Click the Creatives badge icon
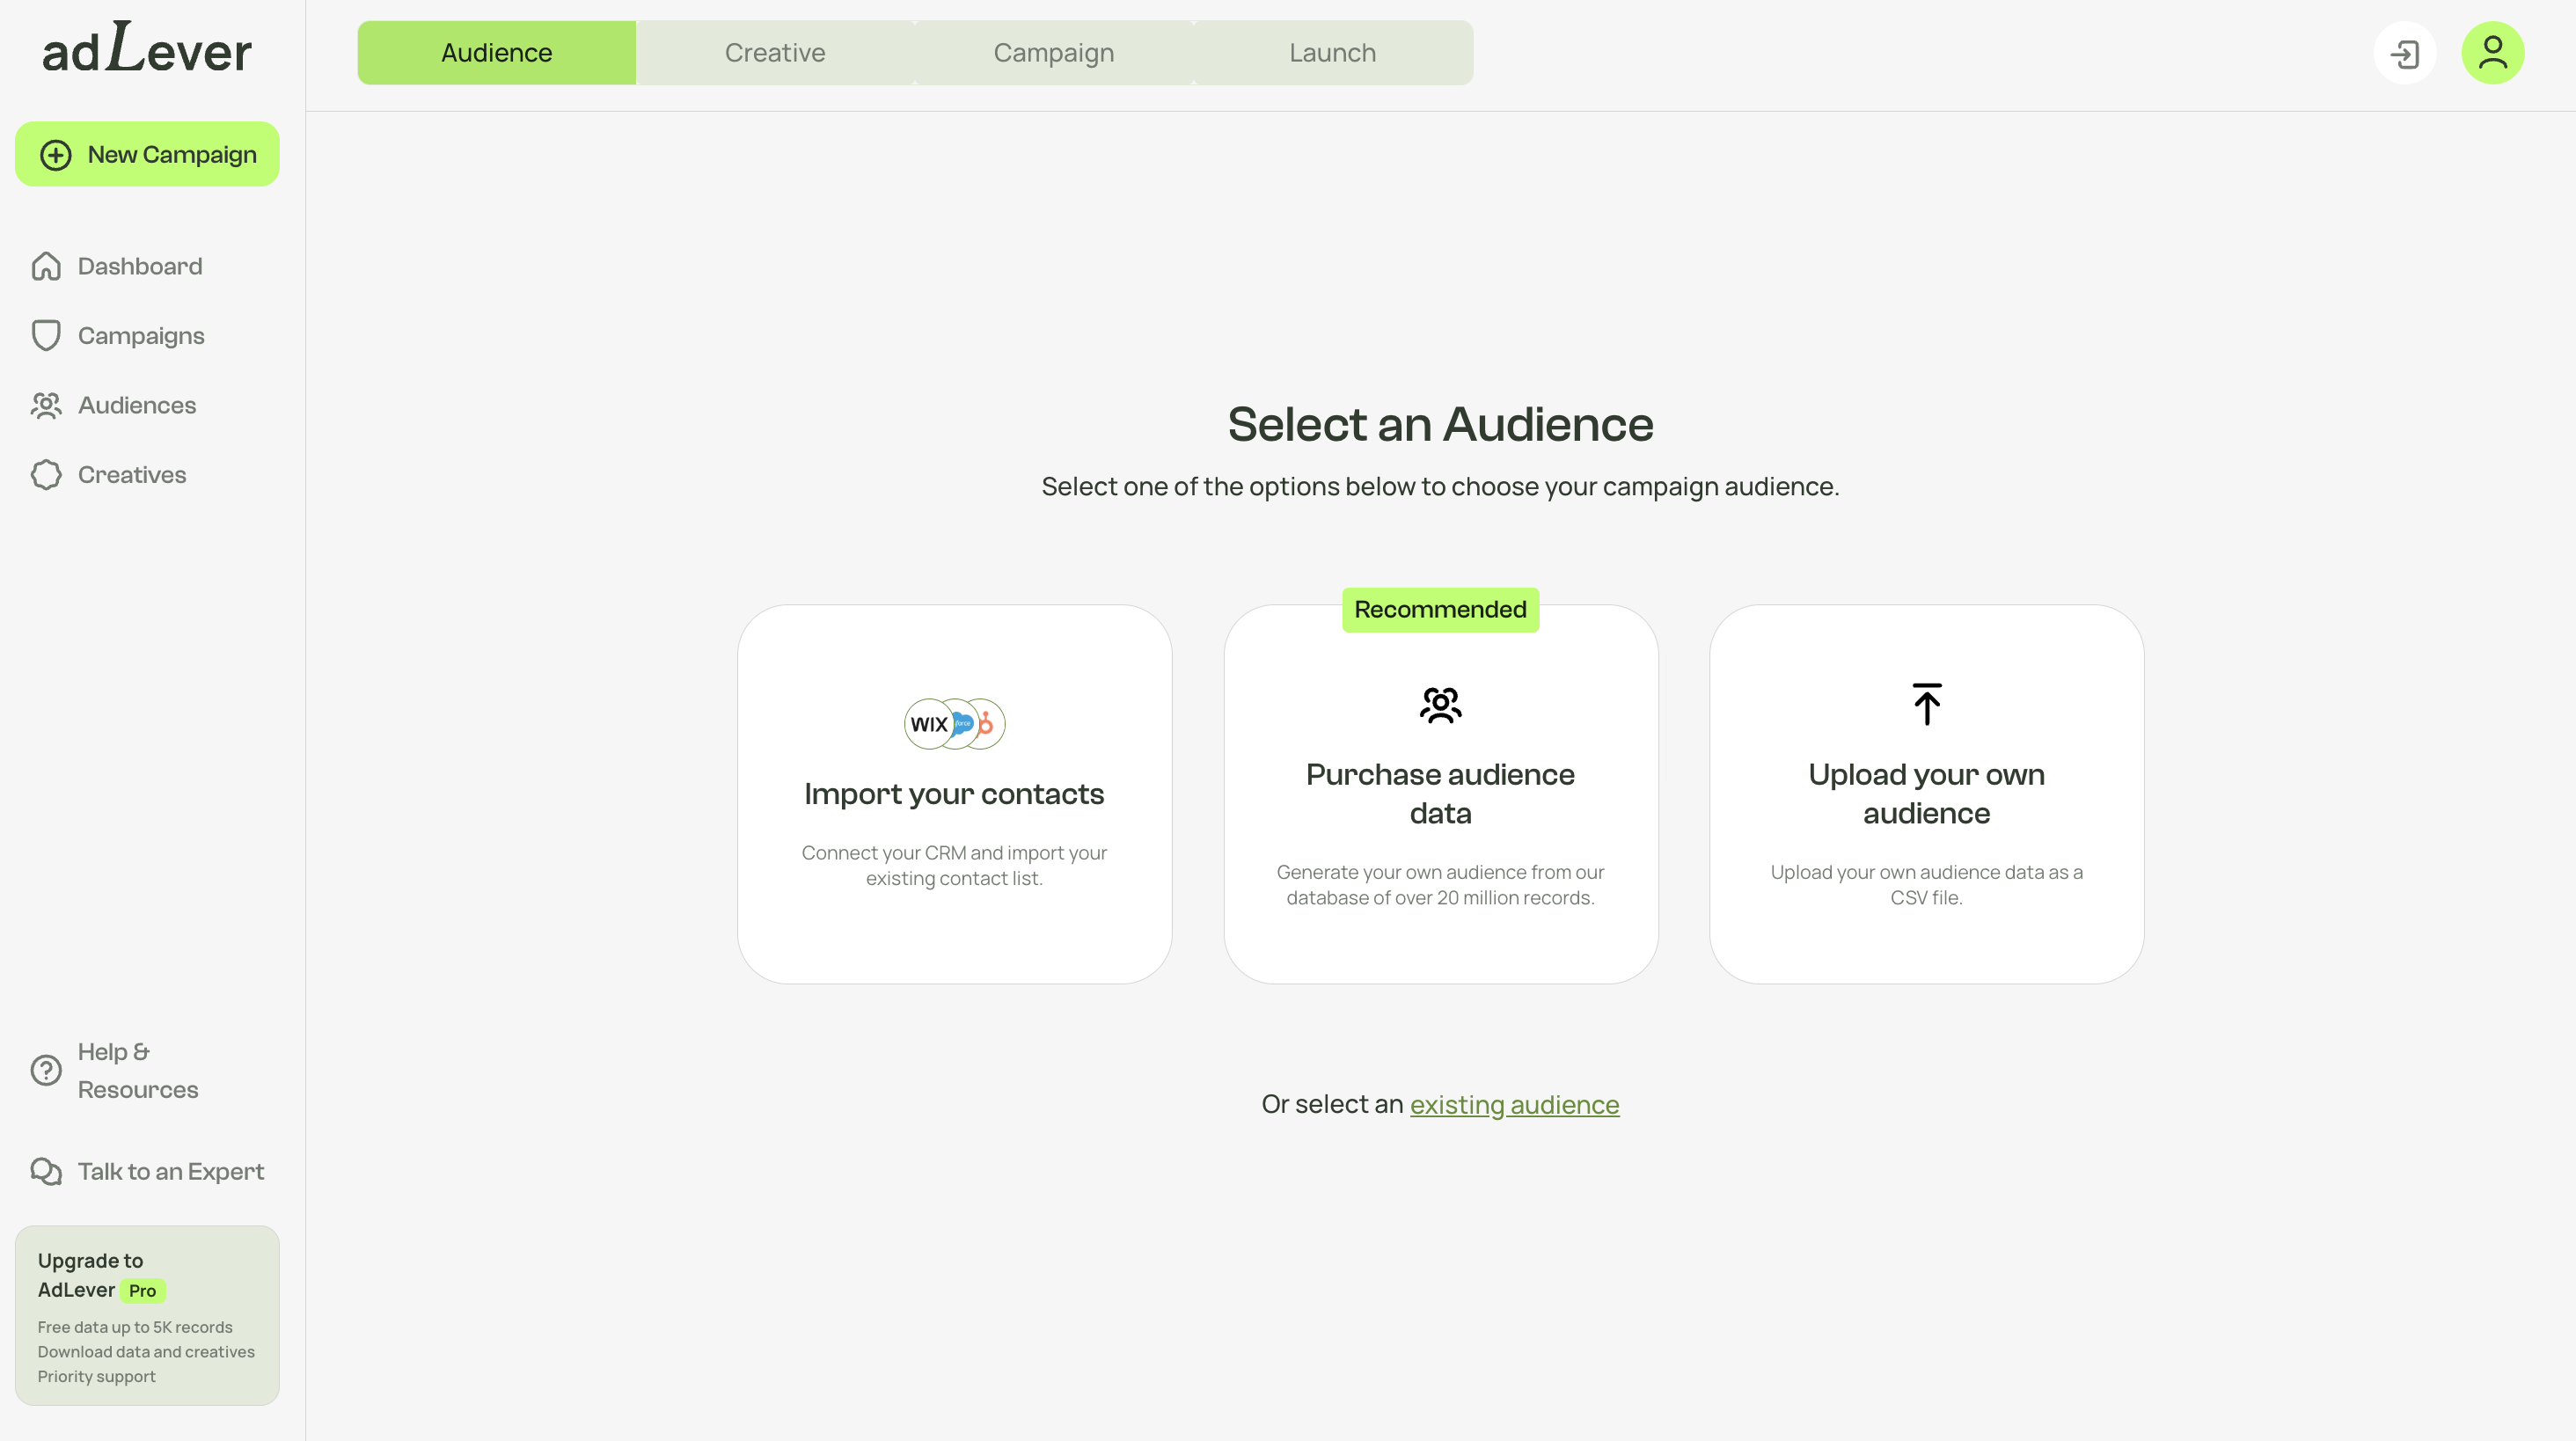The height and width of the screenshot is (1441, 2576). [x=46, y=475]
